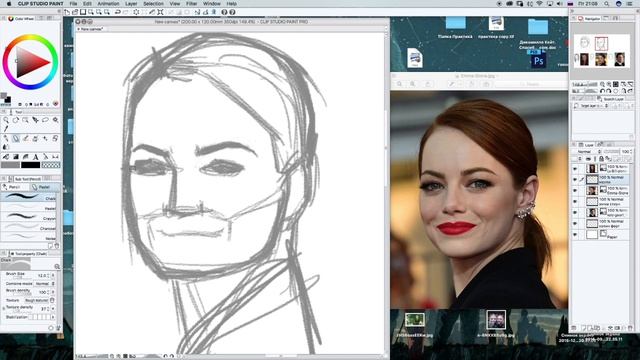Click the Navigator rotate left icon

click(x=603, y=91)
